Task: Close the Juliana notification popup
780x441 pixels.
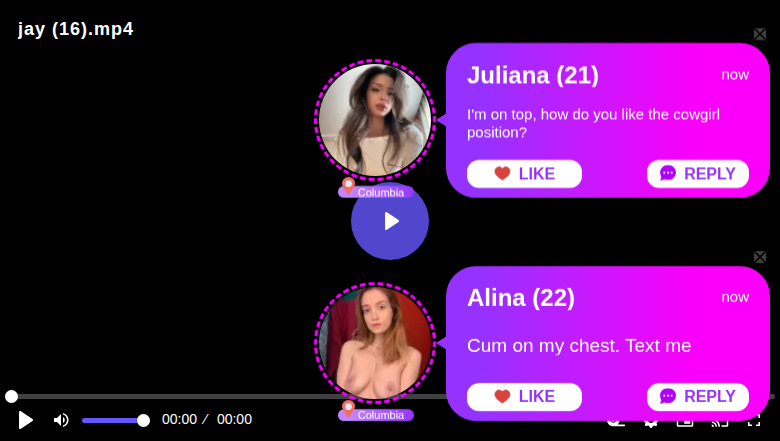Action: [x=760, y=34]
